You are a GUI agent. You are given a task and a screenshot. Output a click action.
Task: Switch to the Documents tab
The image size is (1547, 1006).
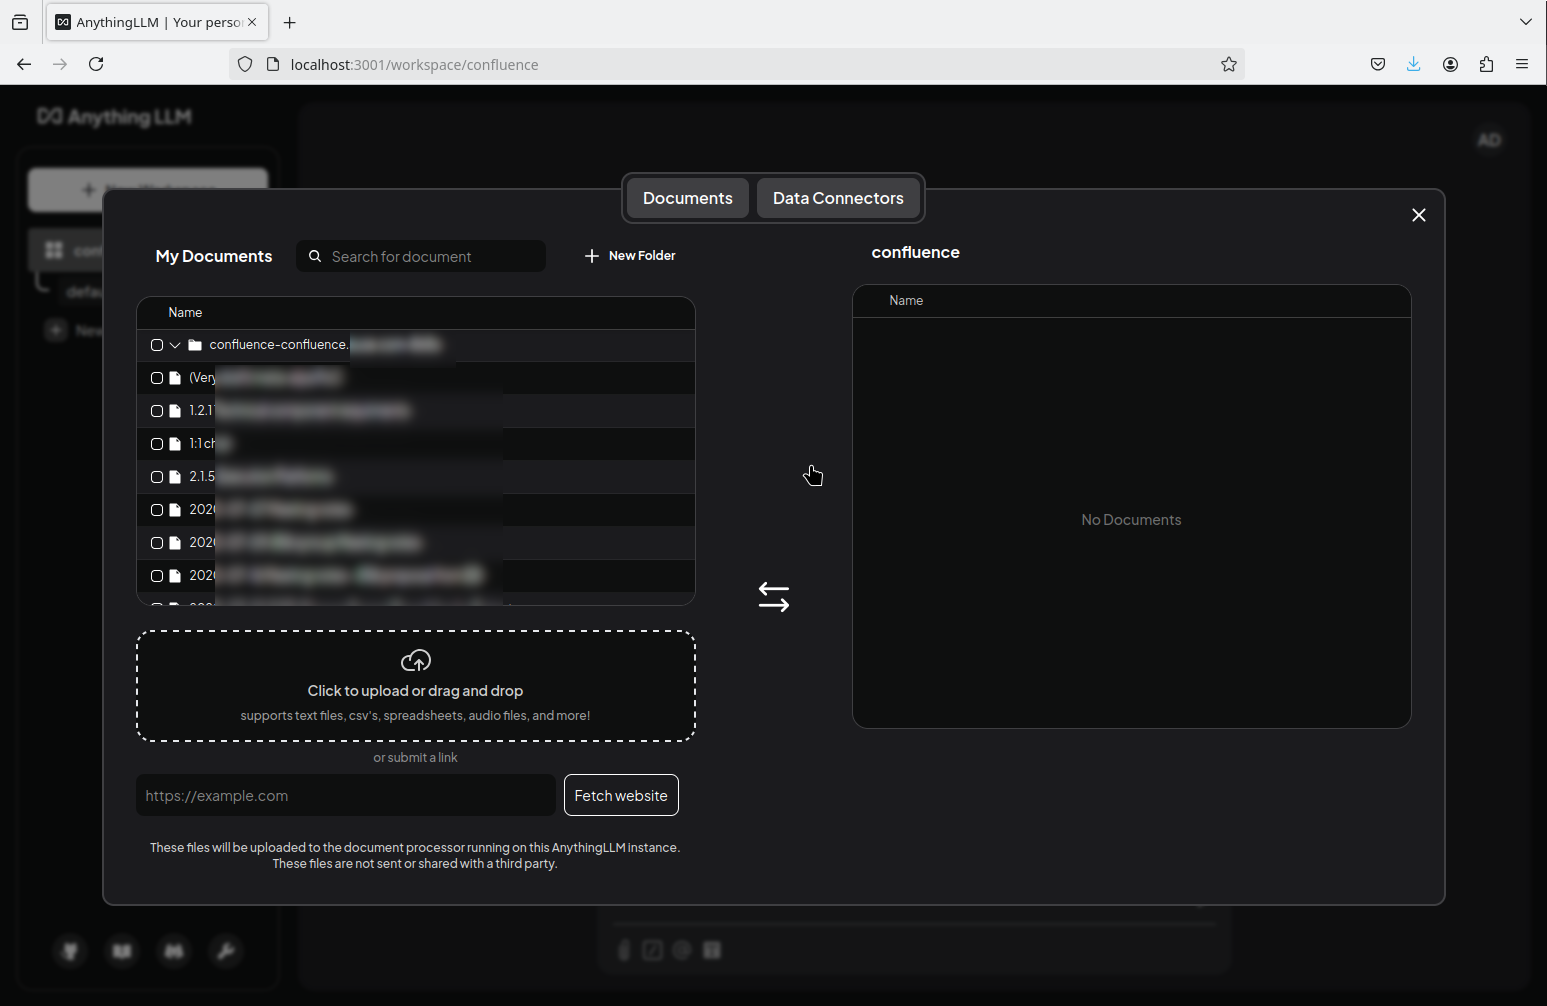tap(687, 198)
